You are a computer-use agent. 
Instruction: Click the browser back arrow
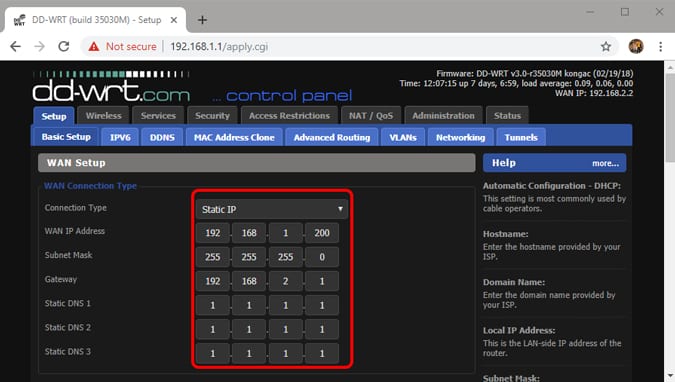(15, 47)
